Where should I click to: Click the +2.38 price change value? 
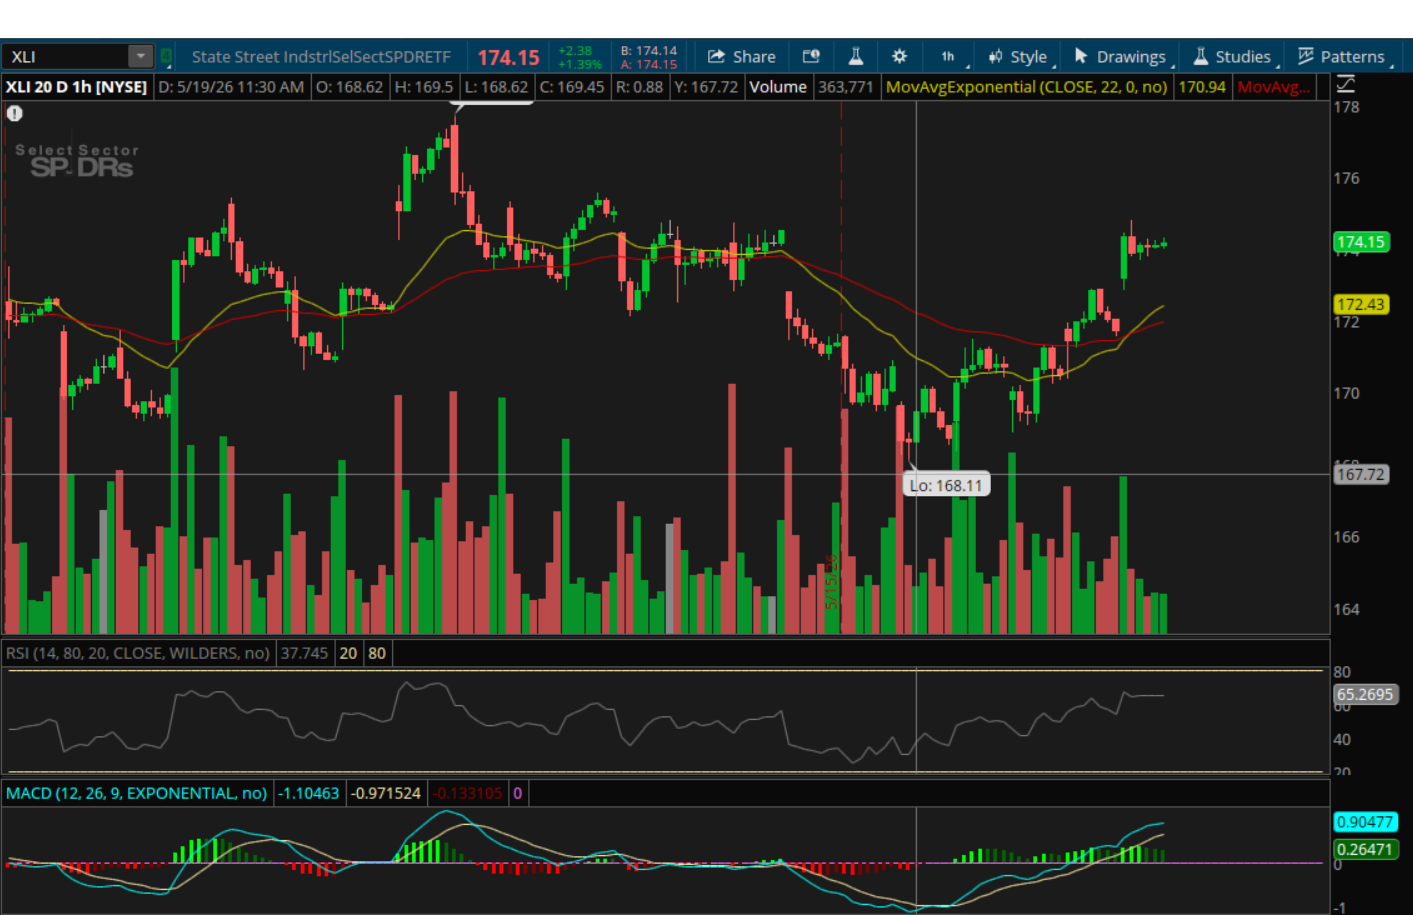tap(576, 50)
